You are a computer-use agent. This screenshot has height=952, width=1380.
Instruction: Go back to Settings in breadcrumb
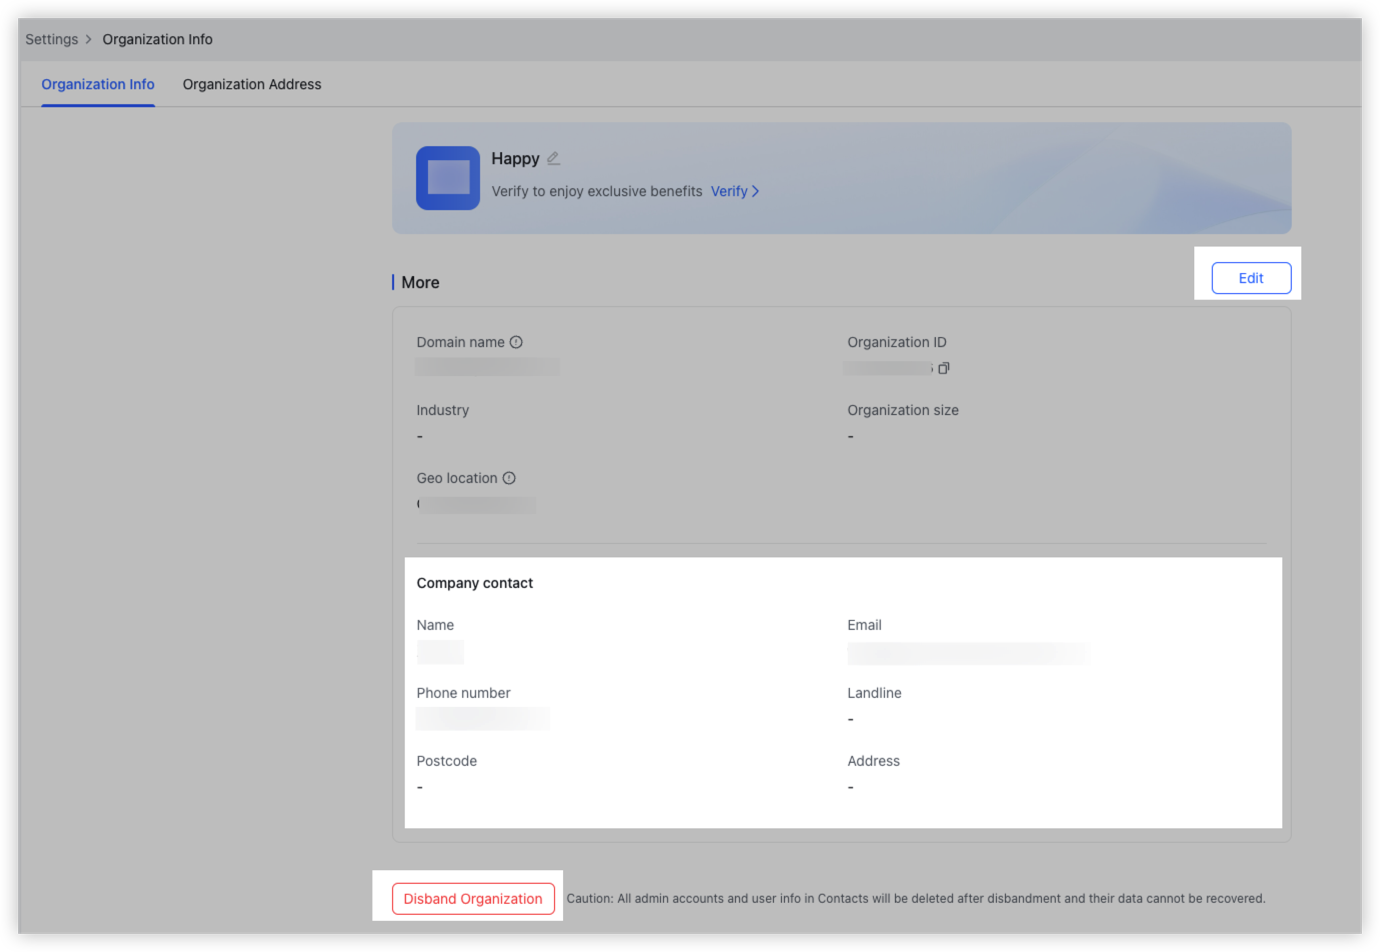(52, 39)
